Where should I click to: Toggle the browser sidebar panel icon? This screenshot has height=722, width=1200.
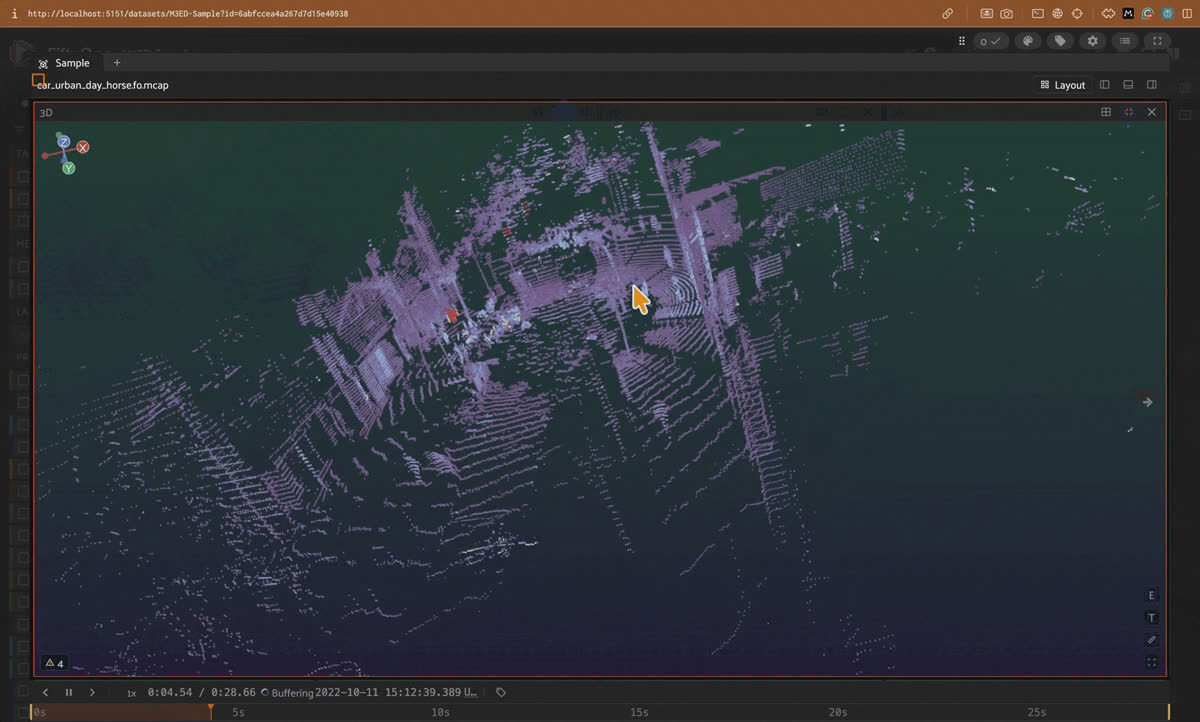pos(1187,14)
